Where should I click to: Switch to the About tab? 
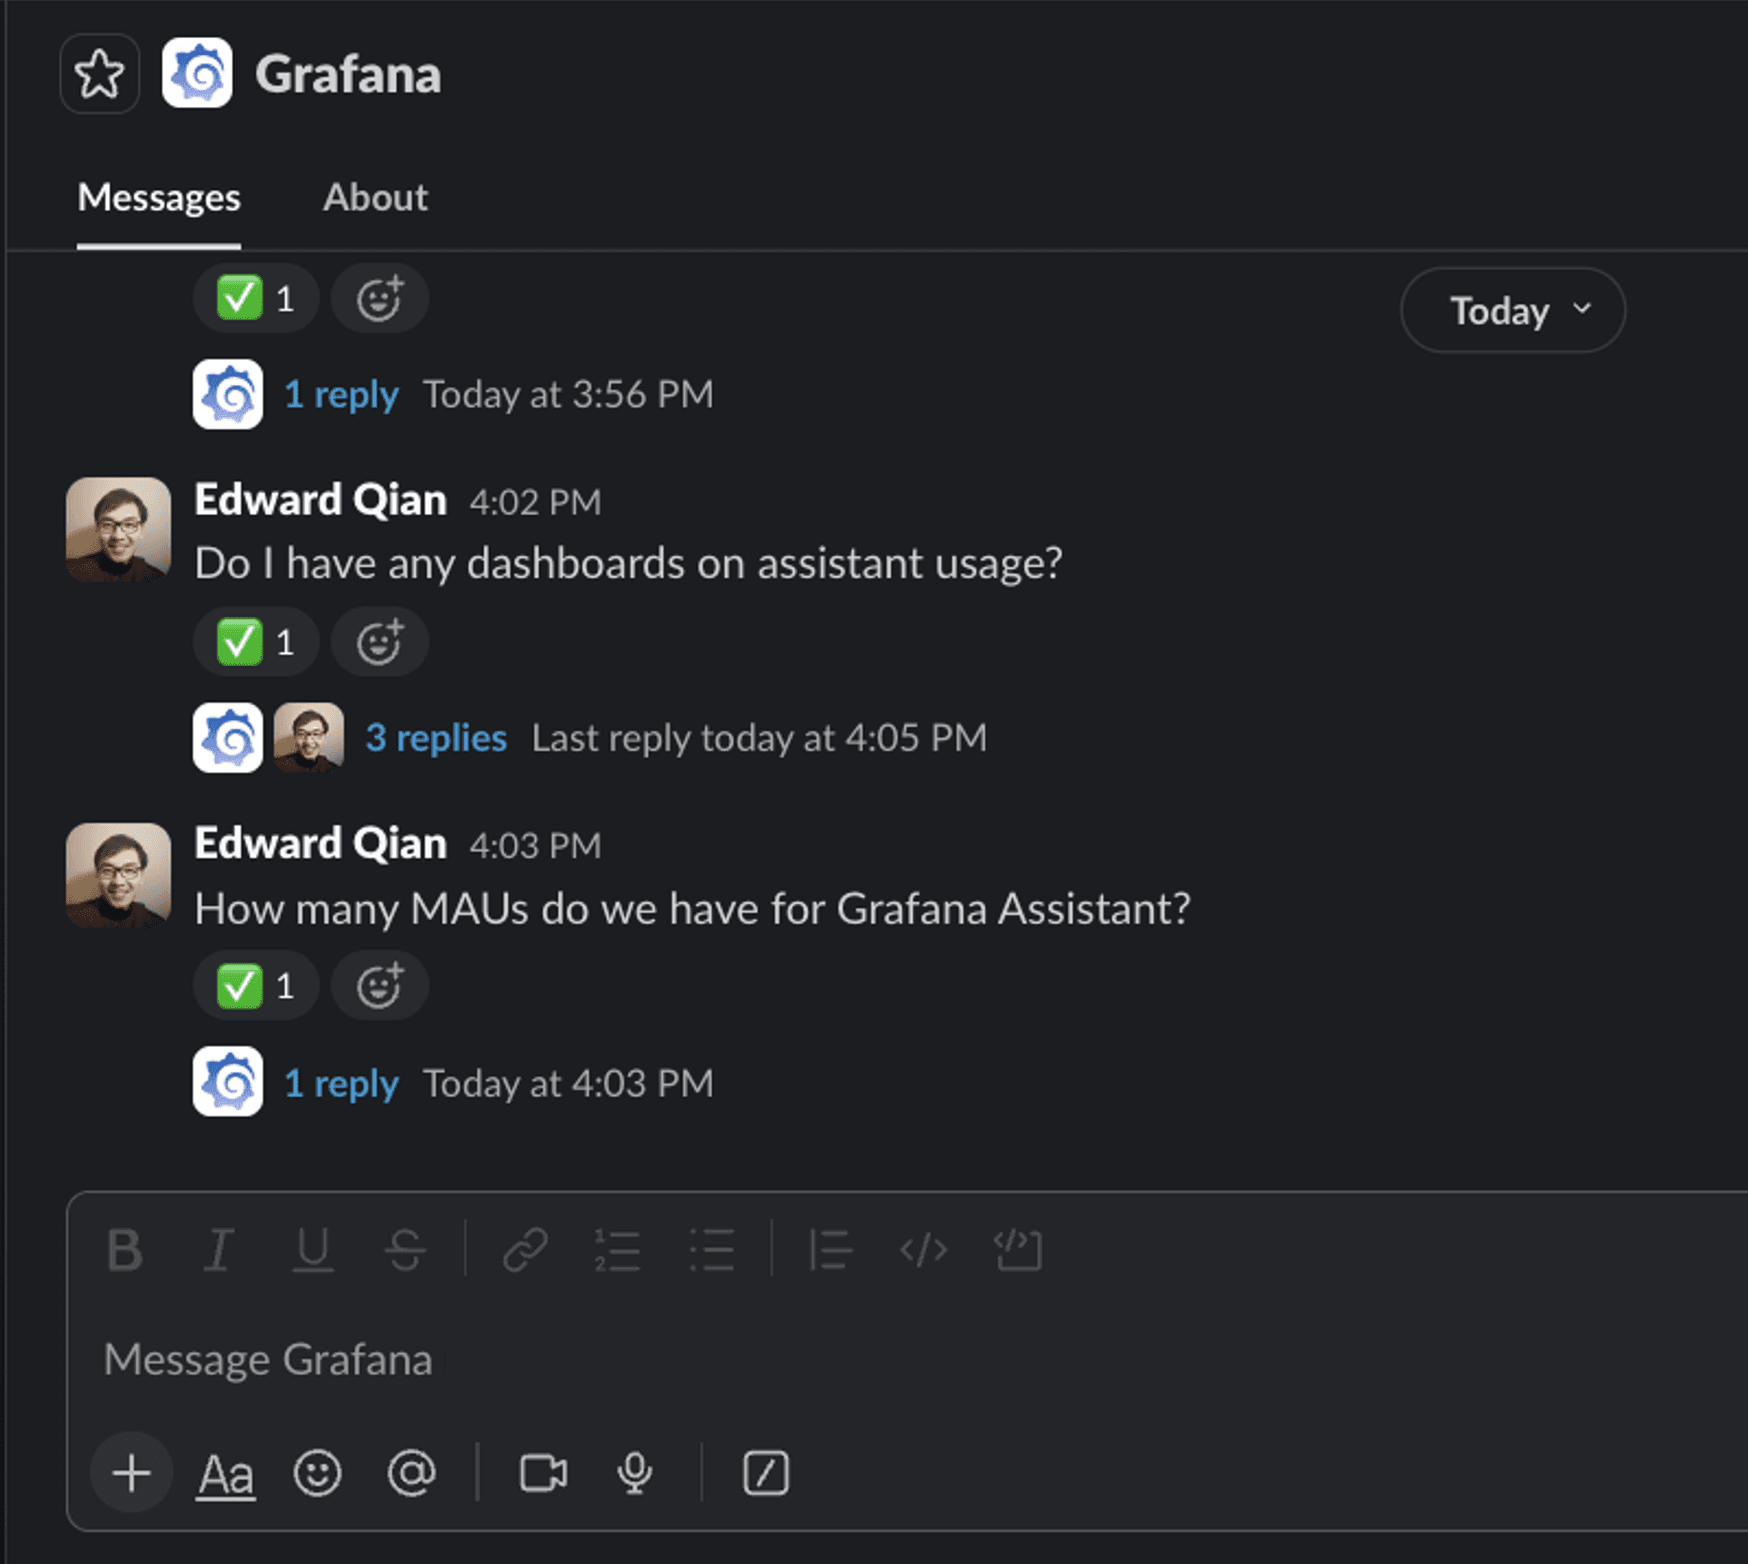375,198
